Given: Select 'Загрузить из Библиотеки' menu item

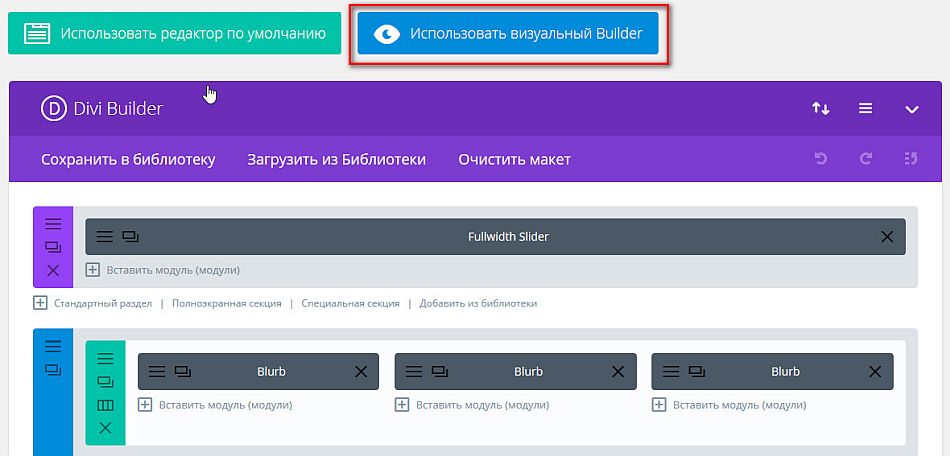Looking at the screenshot, I should click(x=336, y=160).
